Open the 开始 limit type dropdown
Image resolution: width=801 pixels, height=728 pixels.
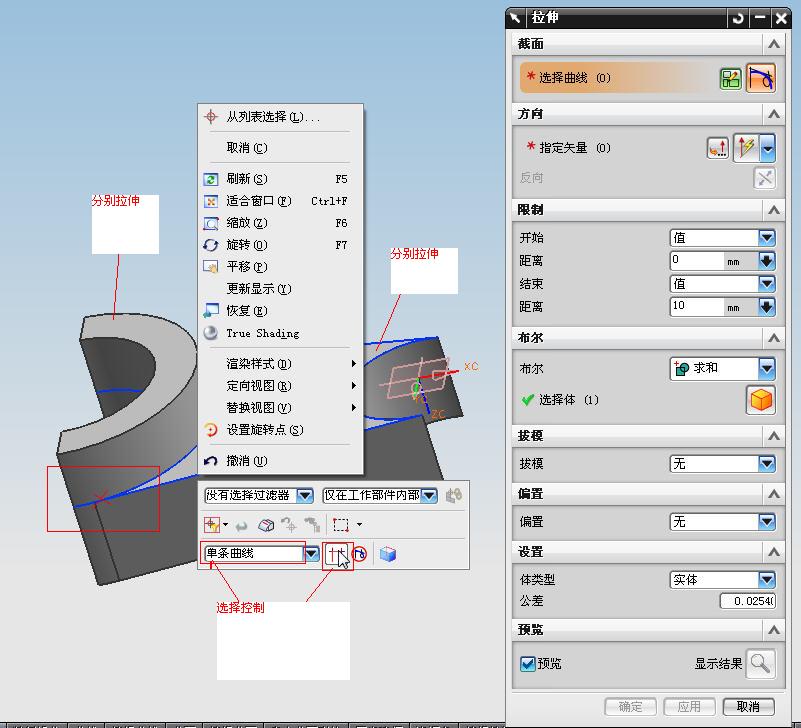tap(767, 238)
